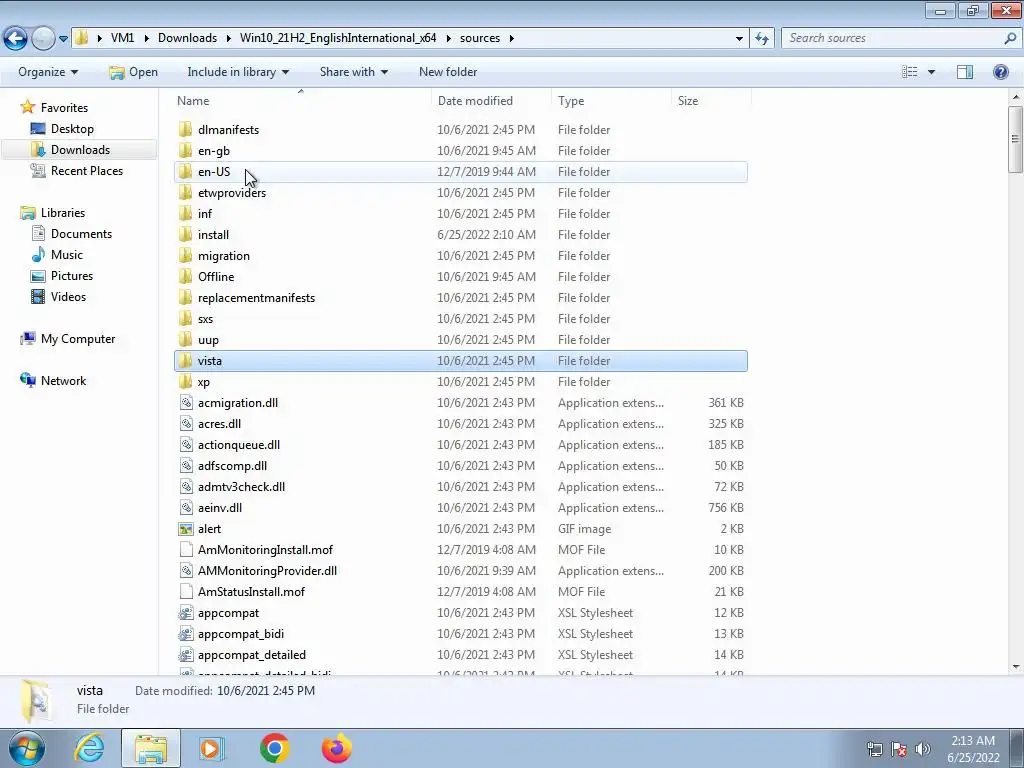Image resolution: width=1024 pixels, height=768 pixels.
Task: Open the Pictures library
Action: click(72, 276)
